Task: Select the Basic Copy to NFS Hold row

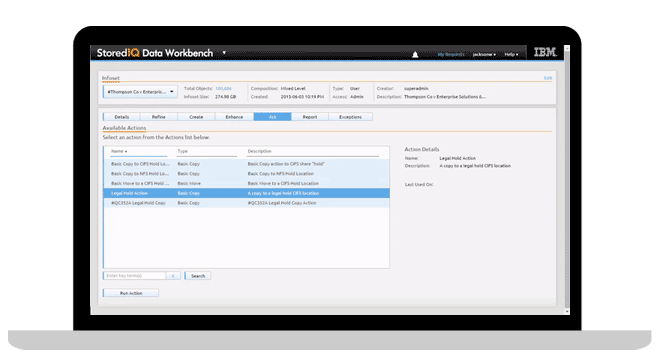Action: [247, 173]
